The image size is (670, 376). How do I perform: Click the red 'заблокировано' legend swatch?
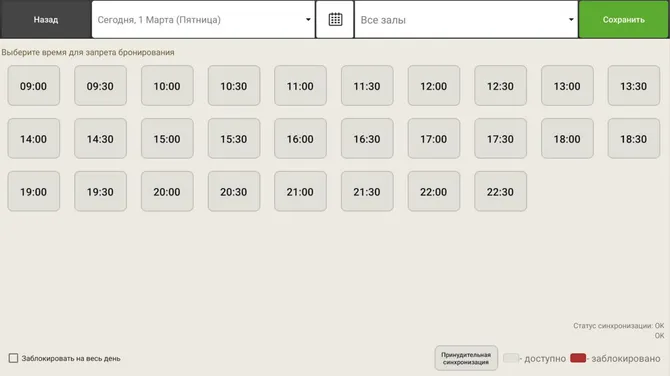coord(578,358)
